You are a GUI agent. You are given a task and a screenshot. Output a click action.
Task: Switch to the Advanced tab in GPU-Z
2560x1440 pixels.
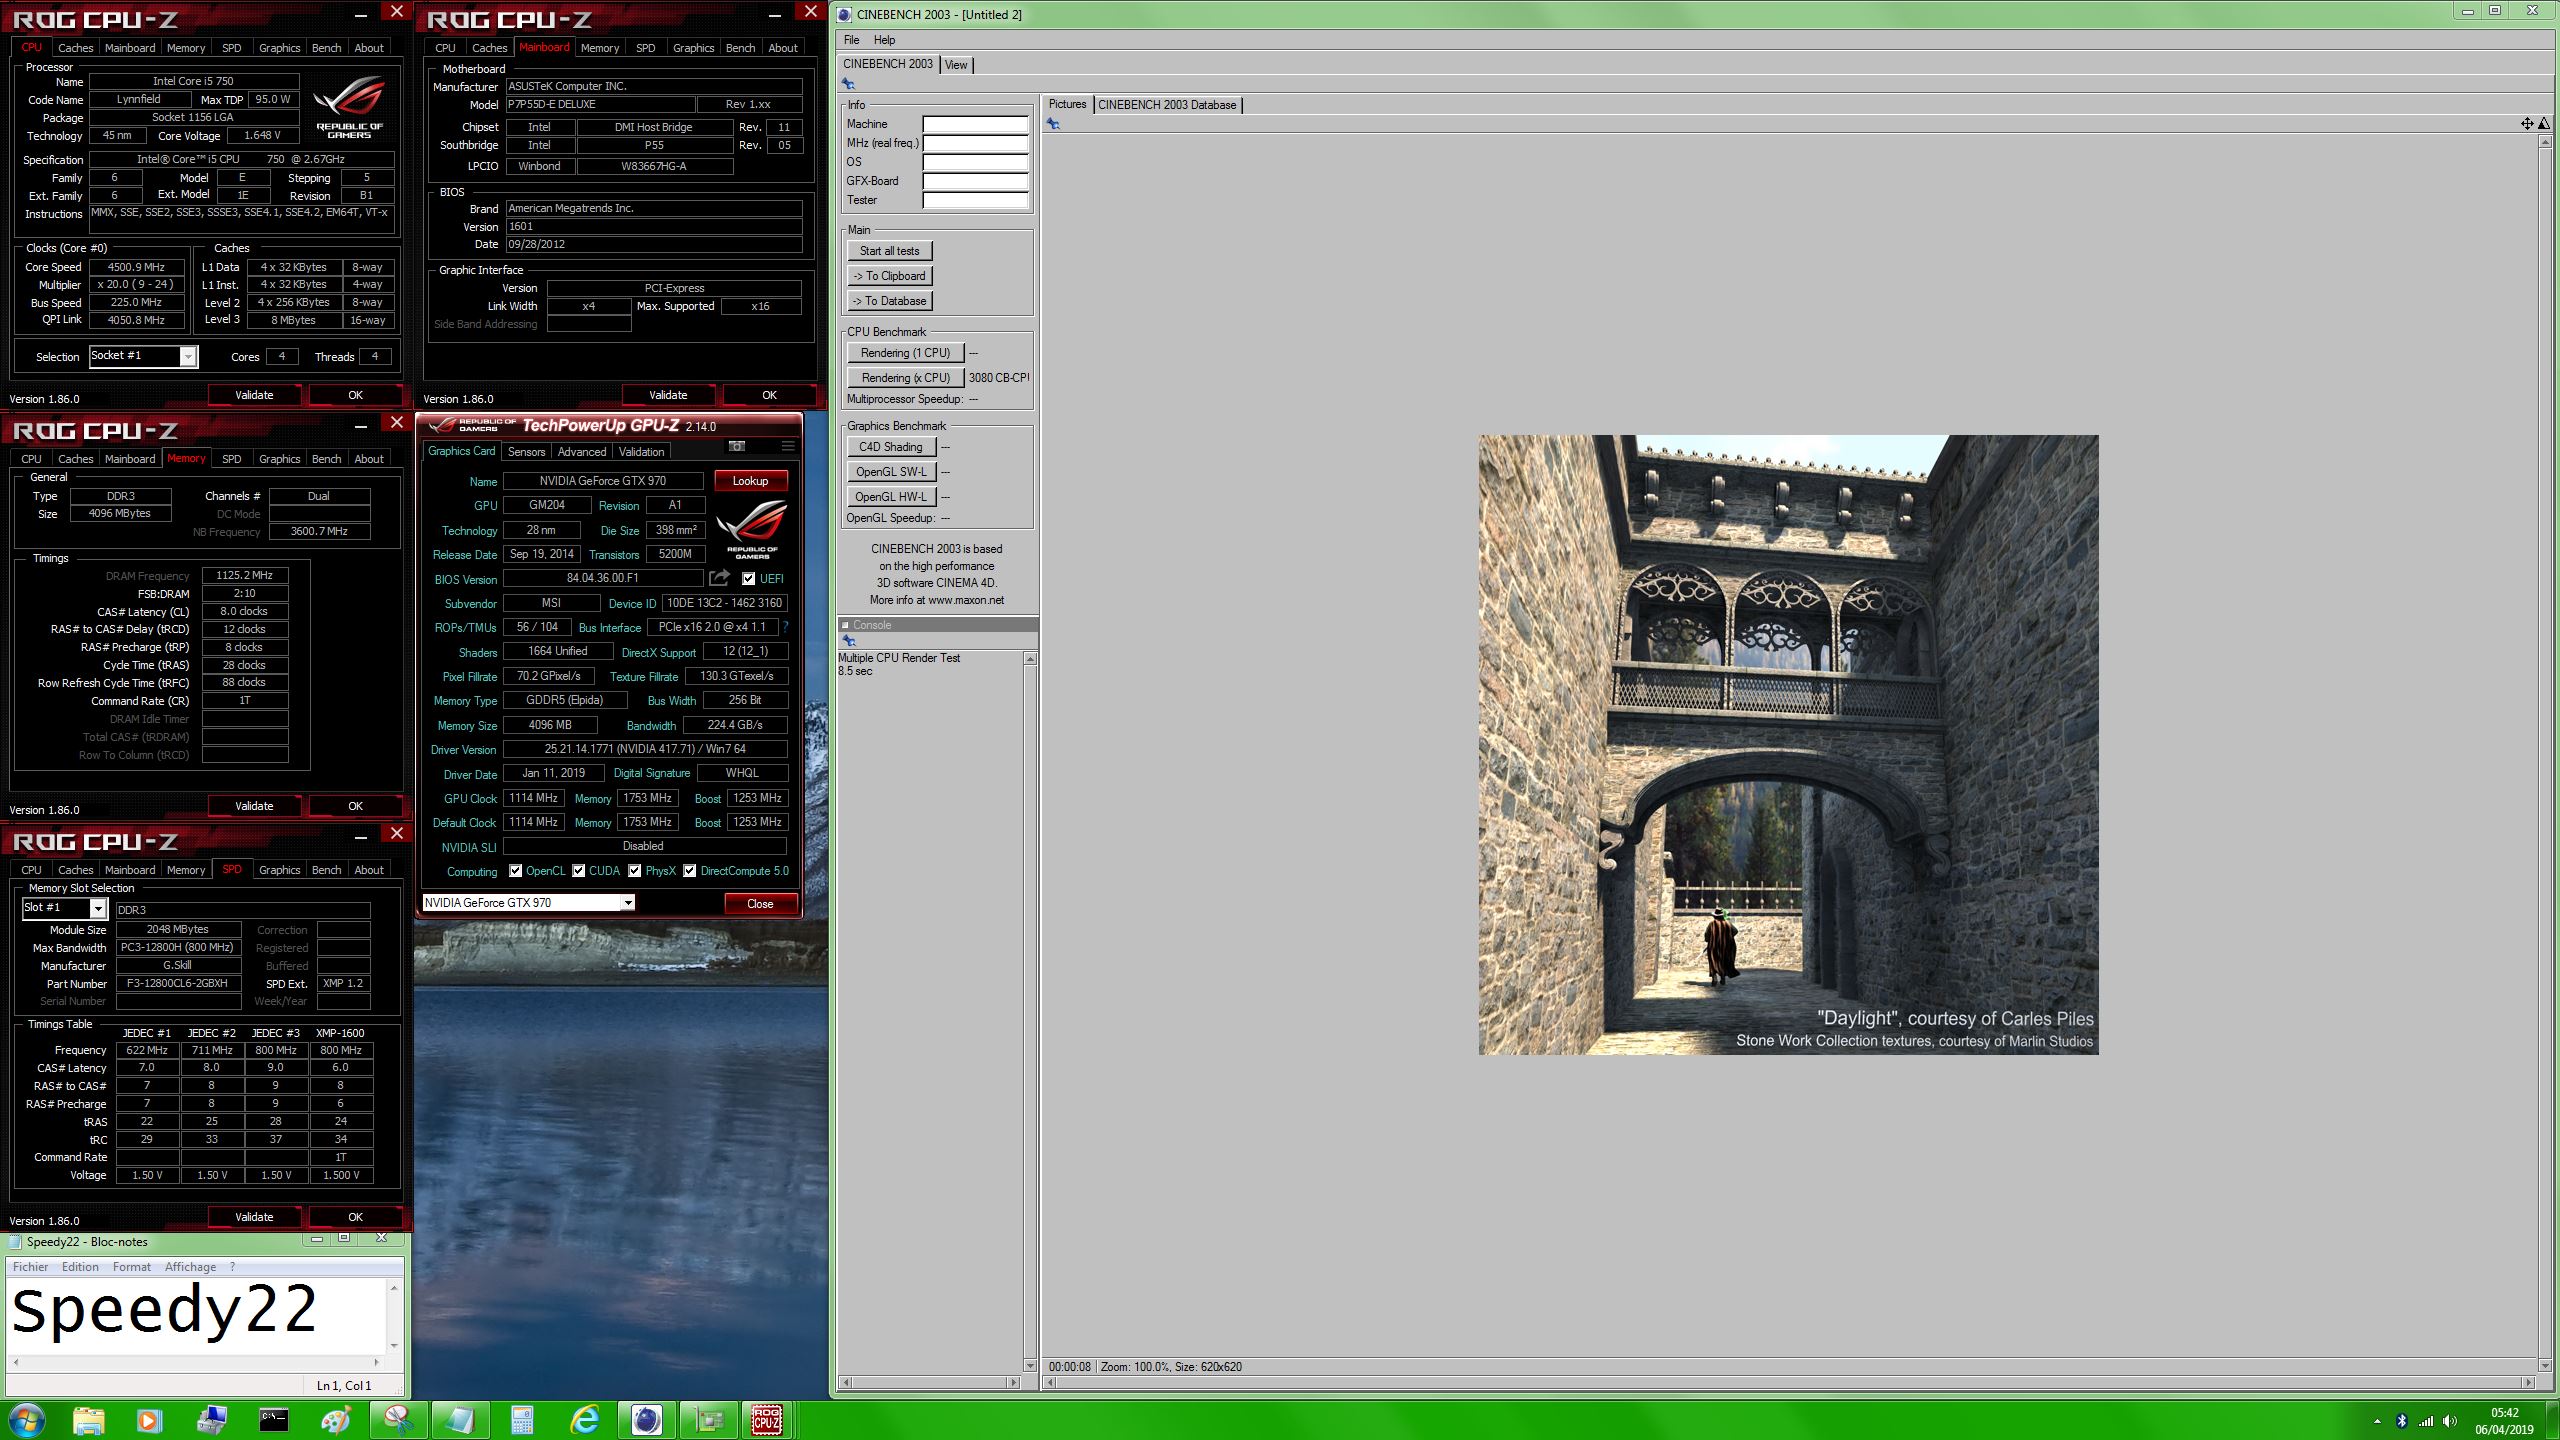[582, 452]
